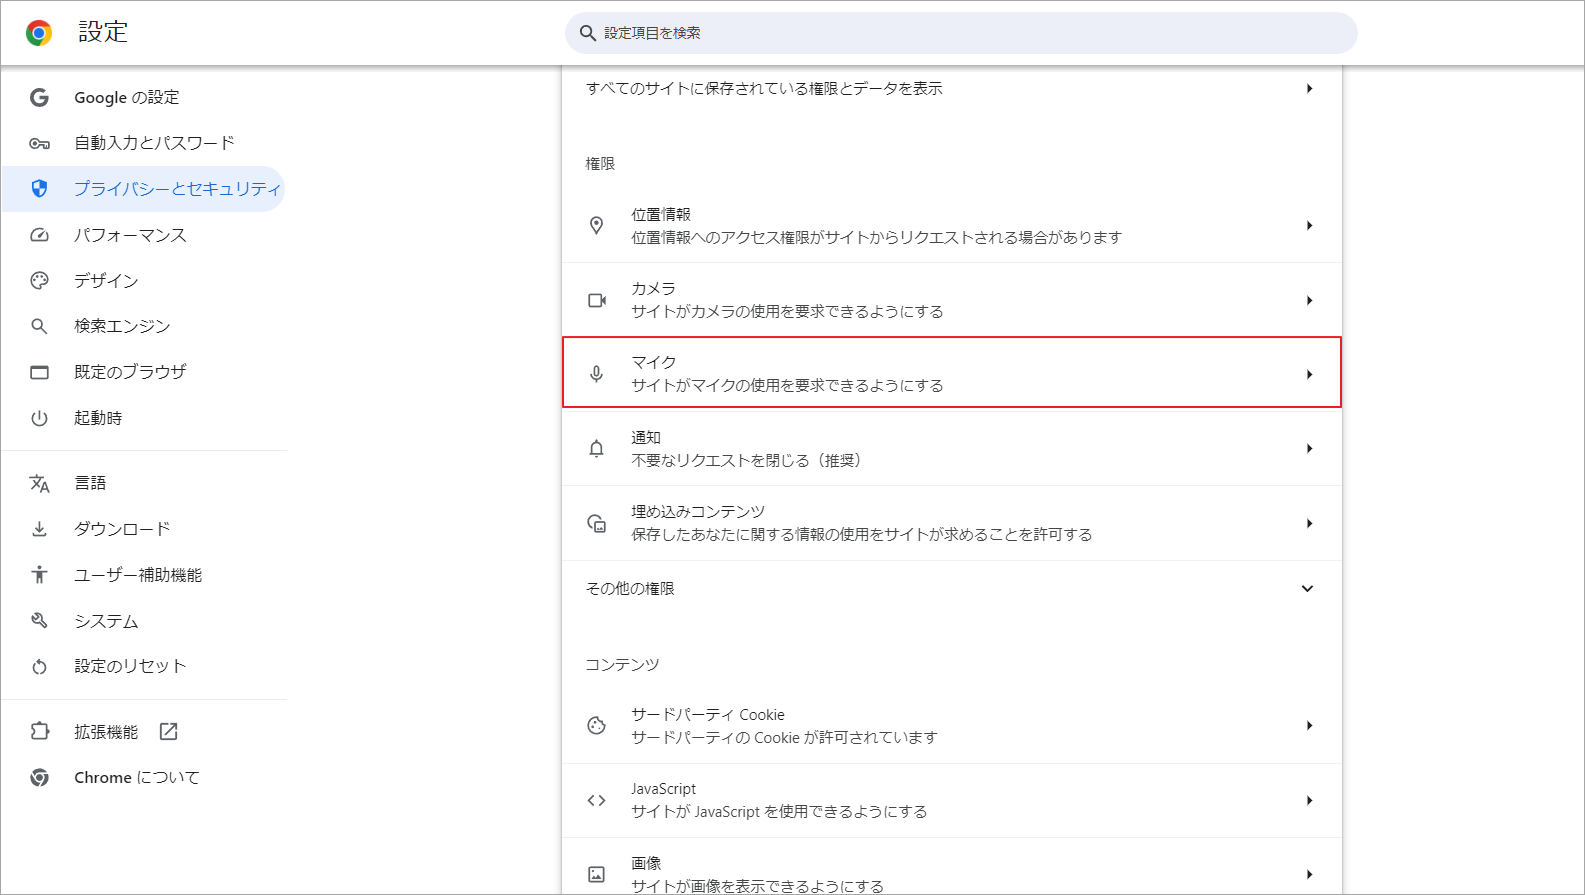The height and width of the screenshot is (895, 1585).
Task: Click the Google G icon in the sidebar
Action: (x=39, y=97)
